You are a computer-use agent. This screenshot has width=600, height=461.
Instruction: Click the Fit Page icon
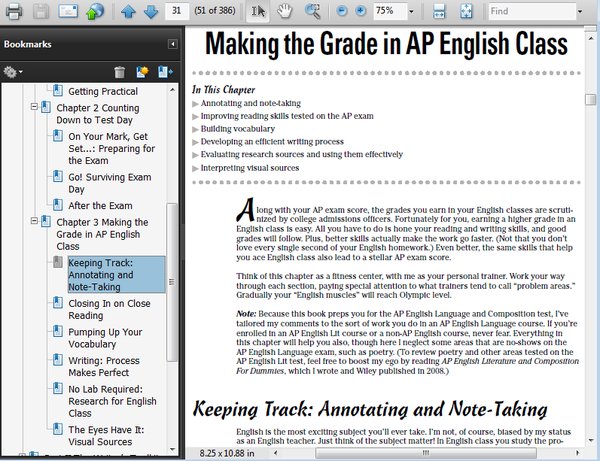point(466,11)
